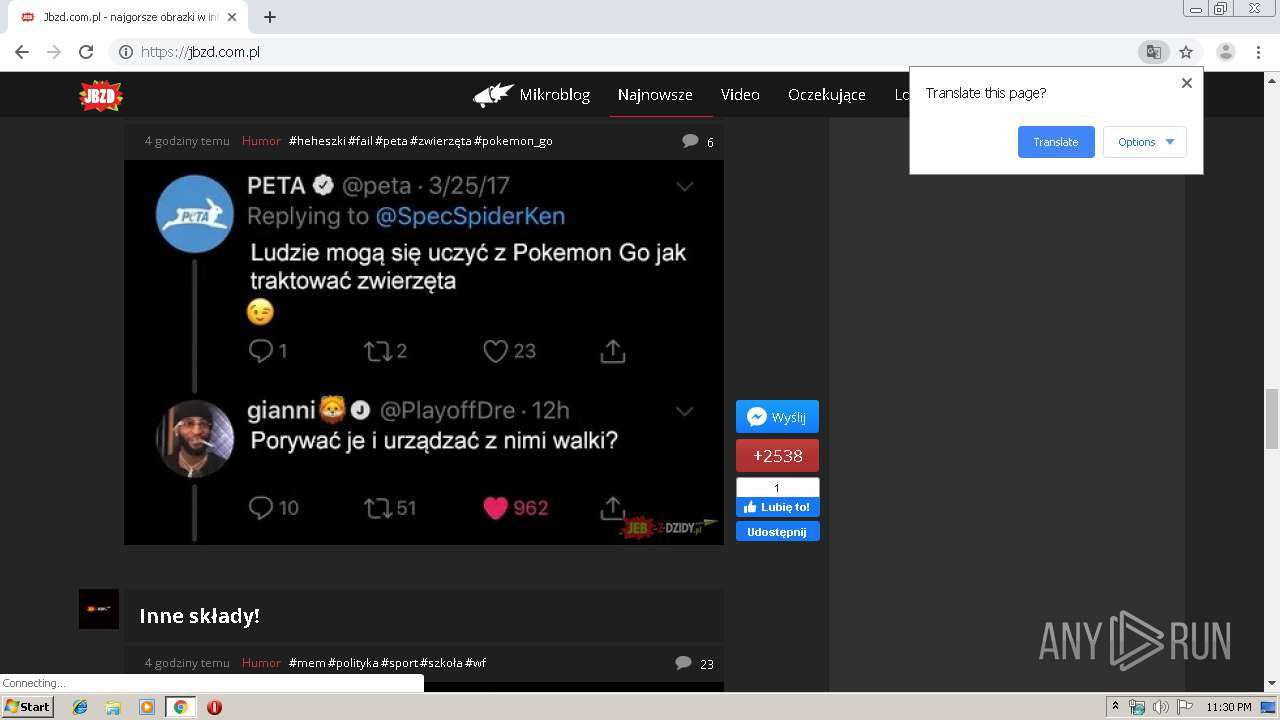Switch to Chrome in the taskbar

(x=180, y=707)
